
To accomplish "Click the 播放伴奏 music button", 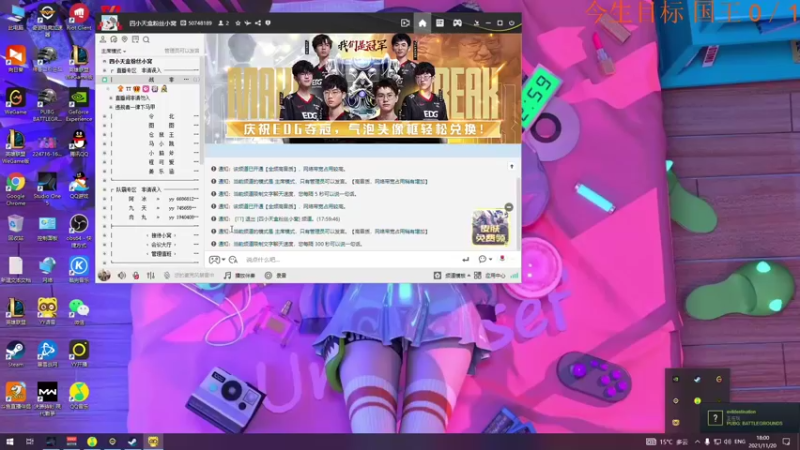I will click(239, 276).
